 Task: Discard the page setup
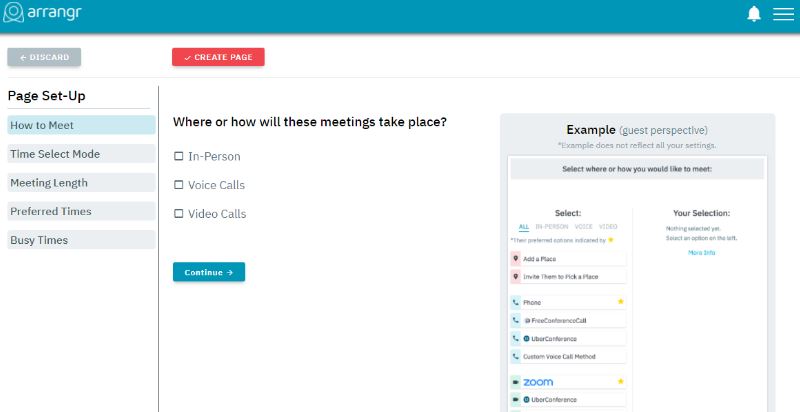pyautogui.click(x=44, y=57)
